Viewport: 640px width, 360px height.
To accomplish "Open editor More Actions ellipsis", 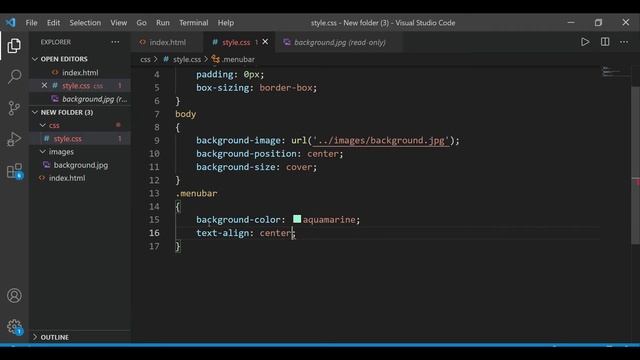I will (624, 42).
